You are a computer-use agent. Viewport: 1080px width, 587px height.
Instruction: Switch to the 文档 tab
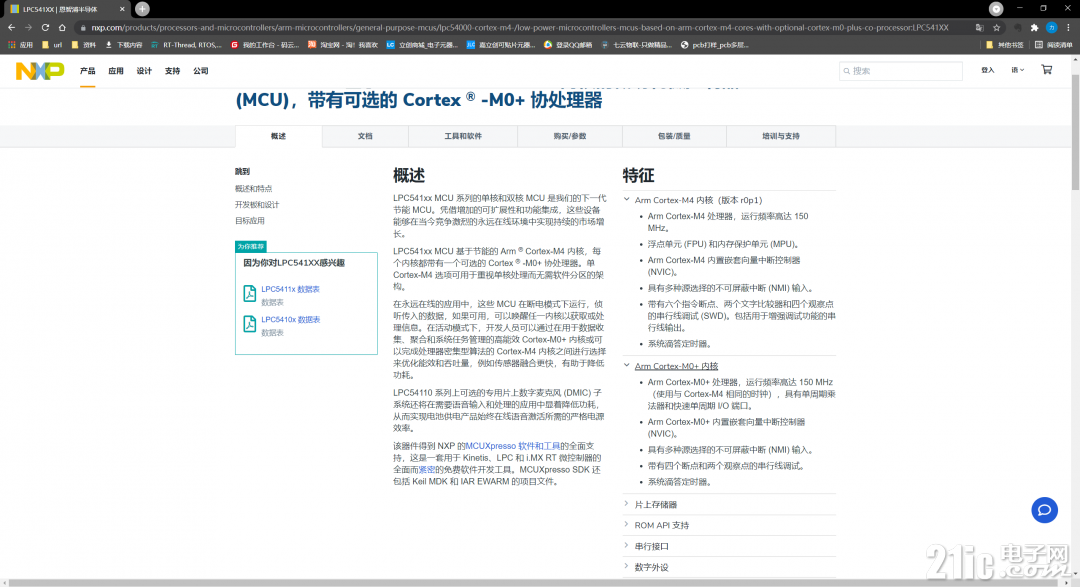(x=365, y=136)
